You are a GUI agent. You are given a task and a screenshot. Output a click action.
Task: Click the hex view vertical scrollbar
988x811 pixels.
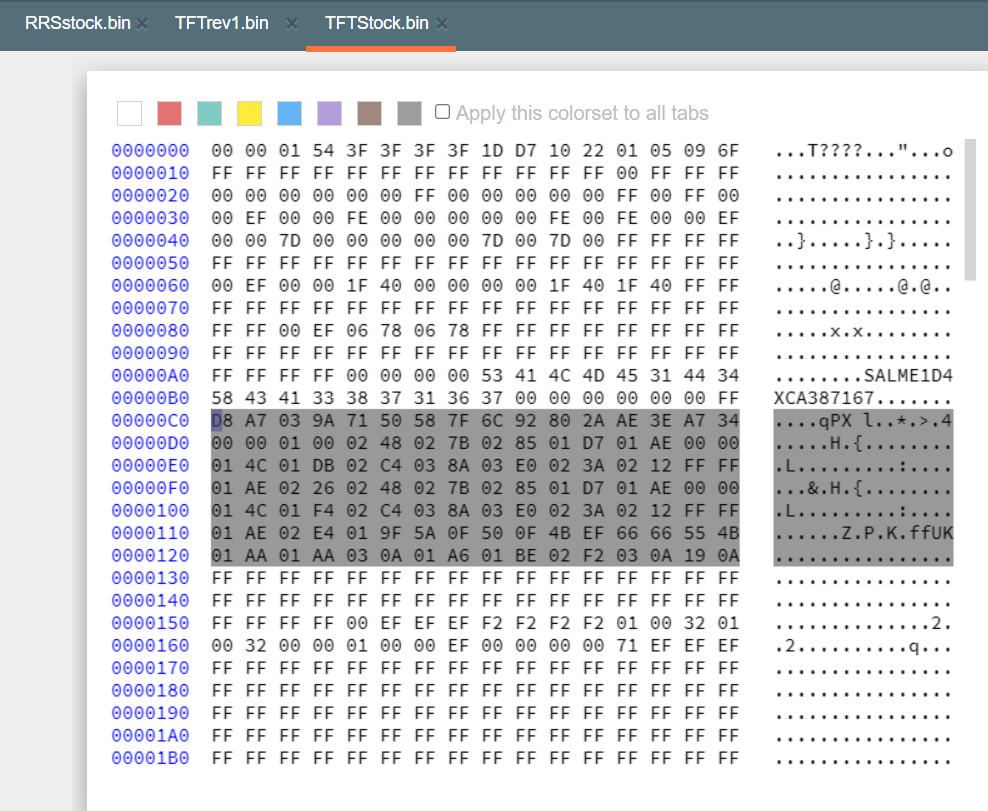tap(970, 210)
